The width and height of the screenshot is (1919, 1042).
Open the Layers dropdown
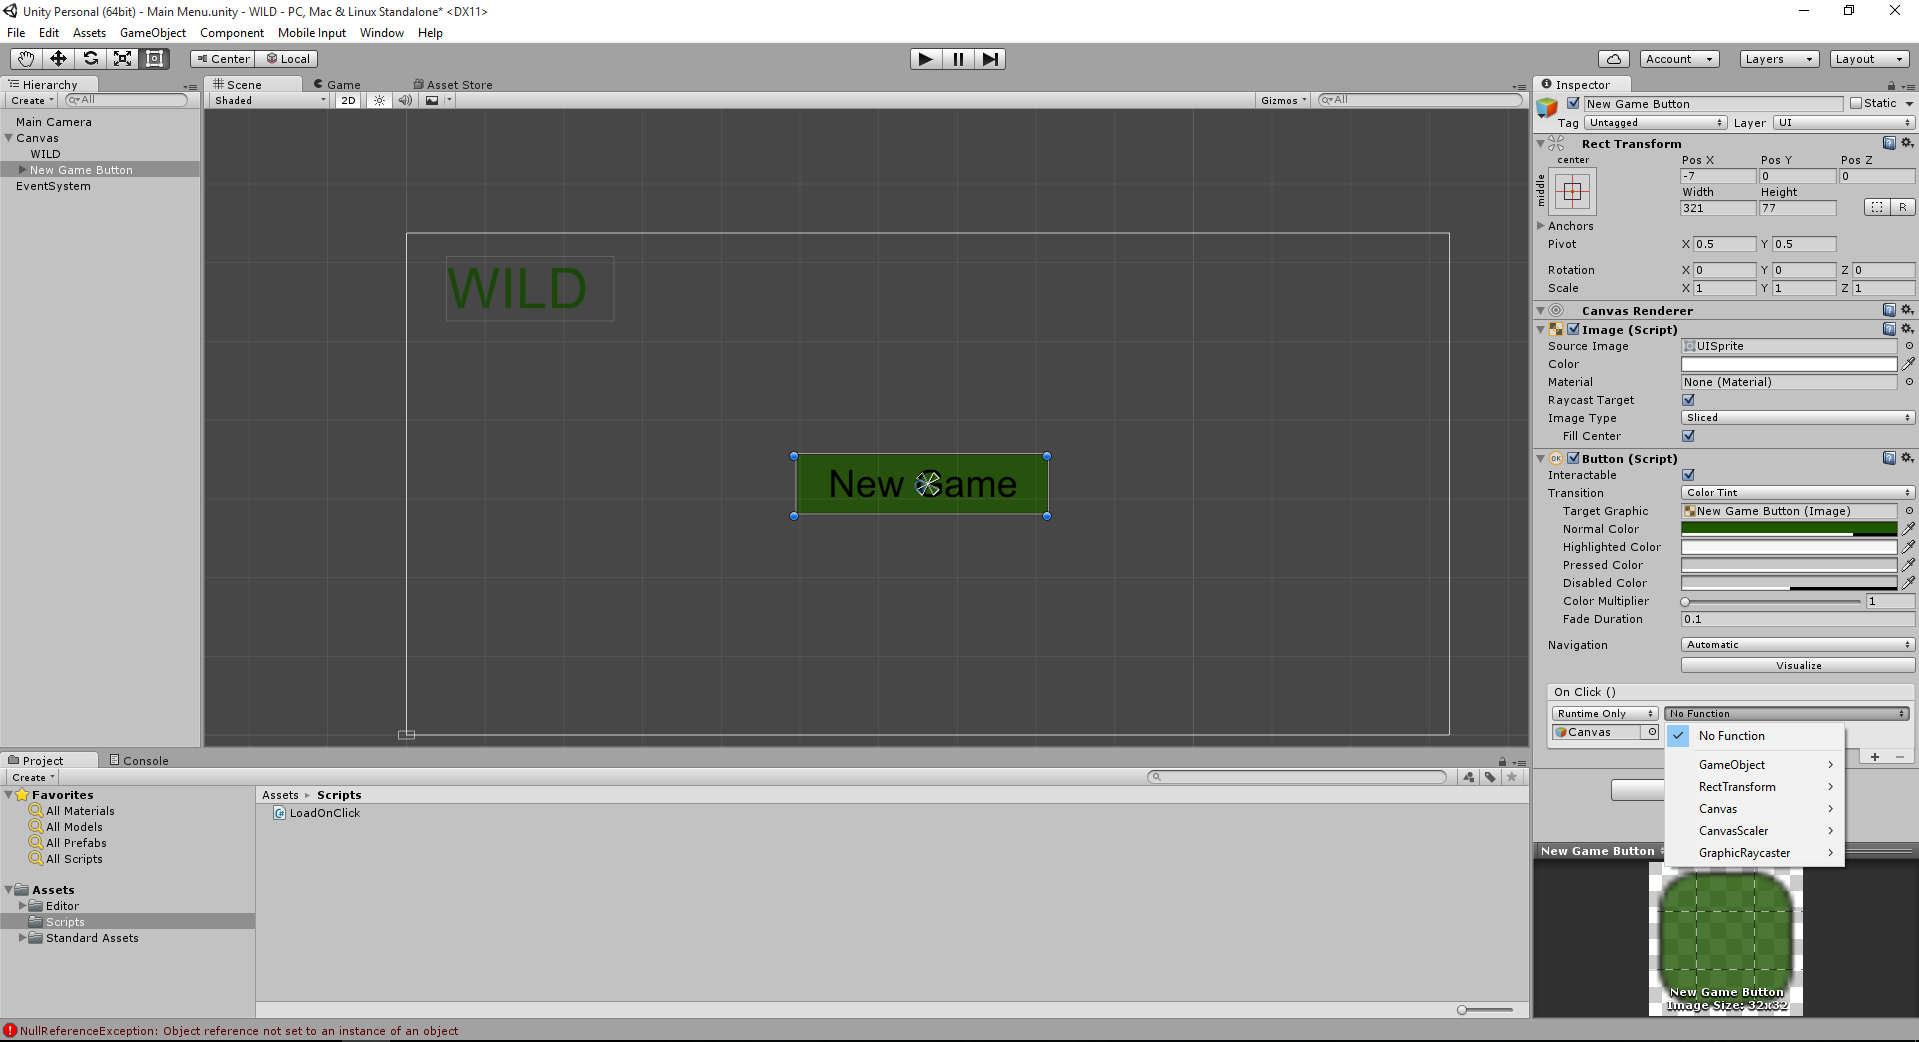tap(1778, 59)
